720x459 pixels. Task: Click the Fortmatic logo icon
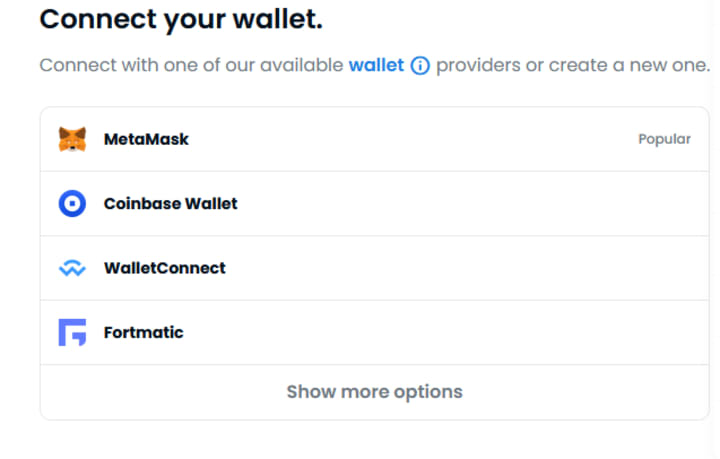point(72,333)
